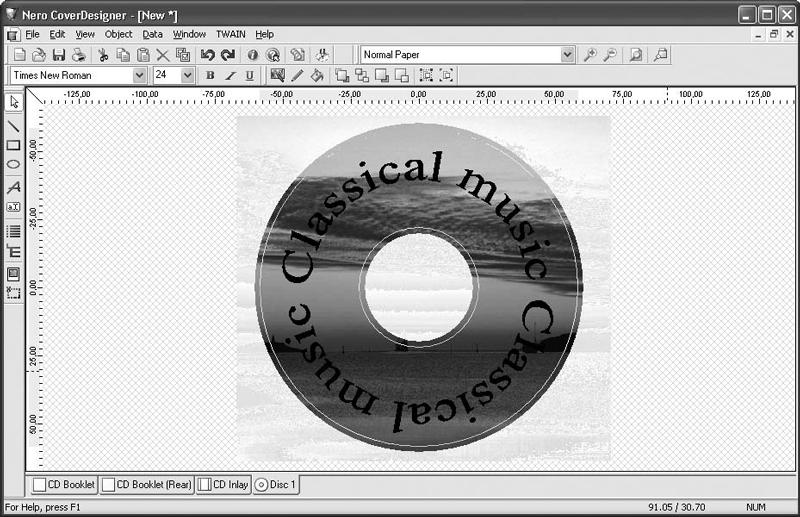Pick the Text Box tool
Image resolution: width=800 pixels, height=517 pixels.
click(14, 207)
